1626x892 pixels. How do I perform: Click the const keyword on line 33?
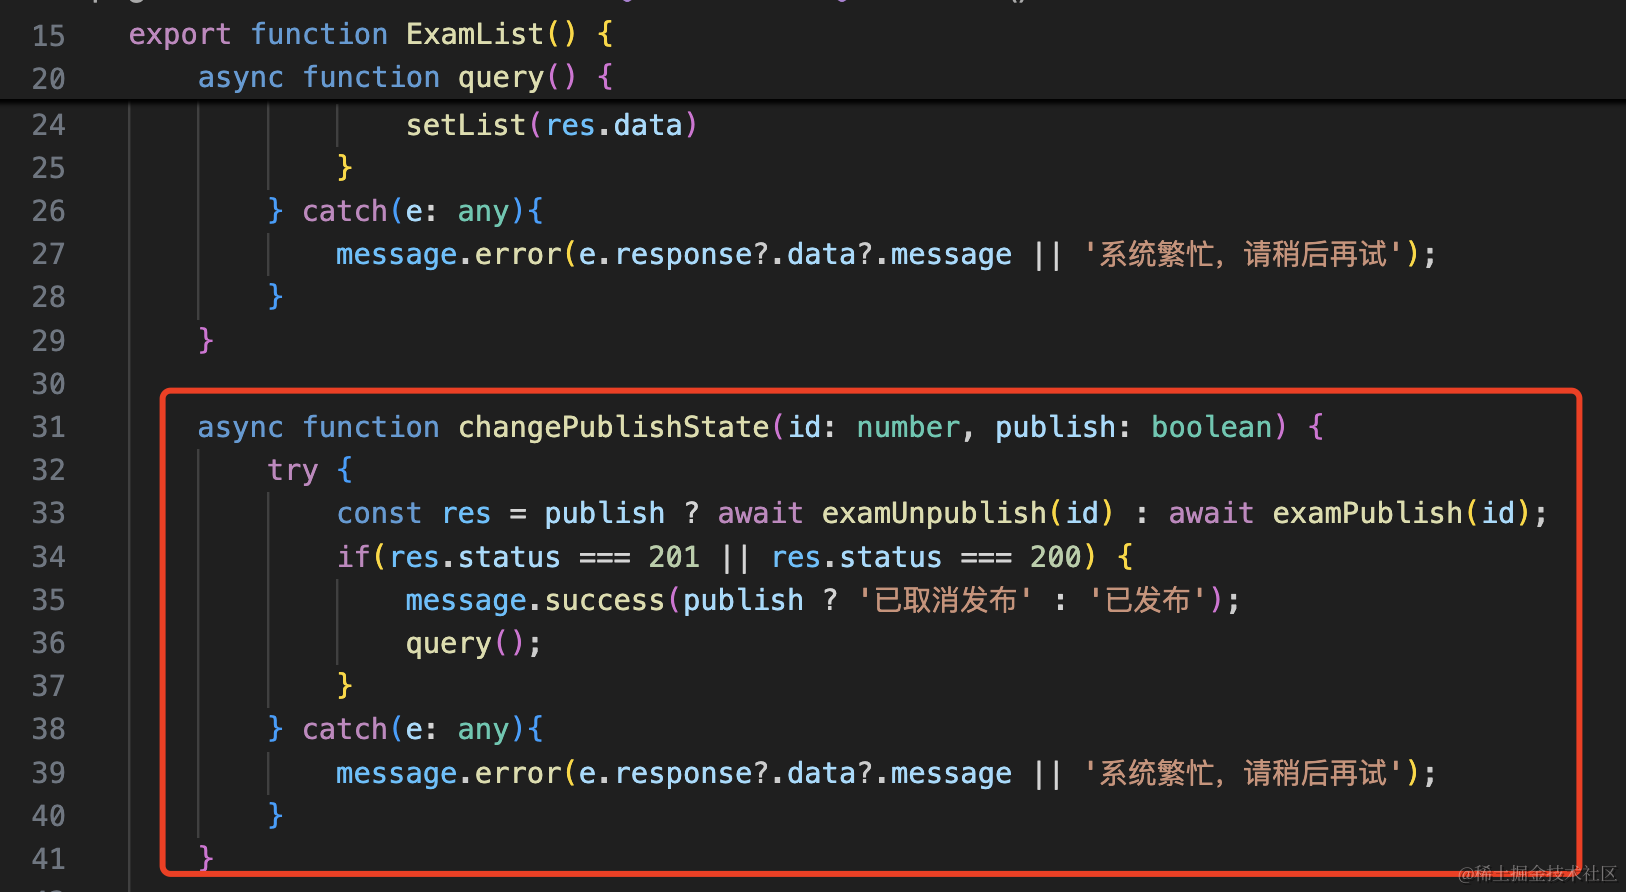tap(379, 513)
